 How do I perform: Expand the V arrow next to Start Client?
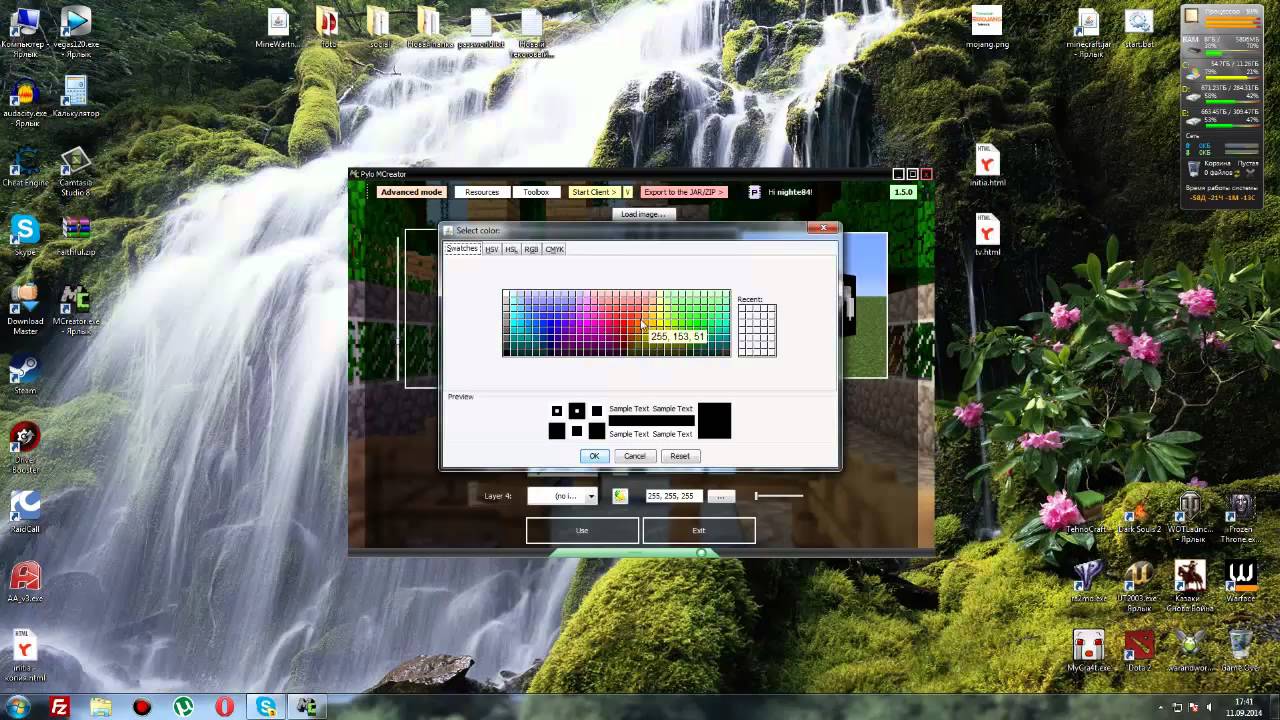click(627, 192)
